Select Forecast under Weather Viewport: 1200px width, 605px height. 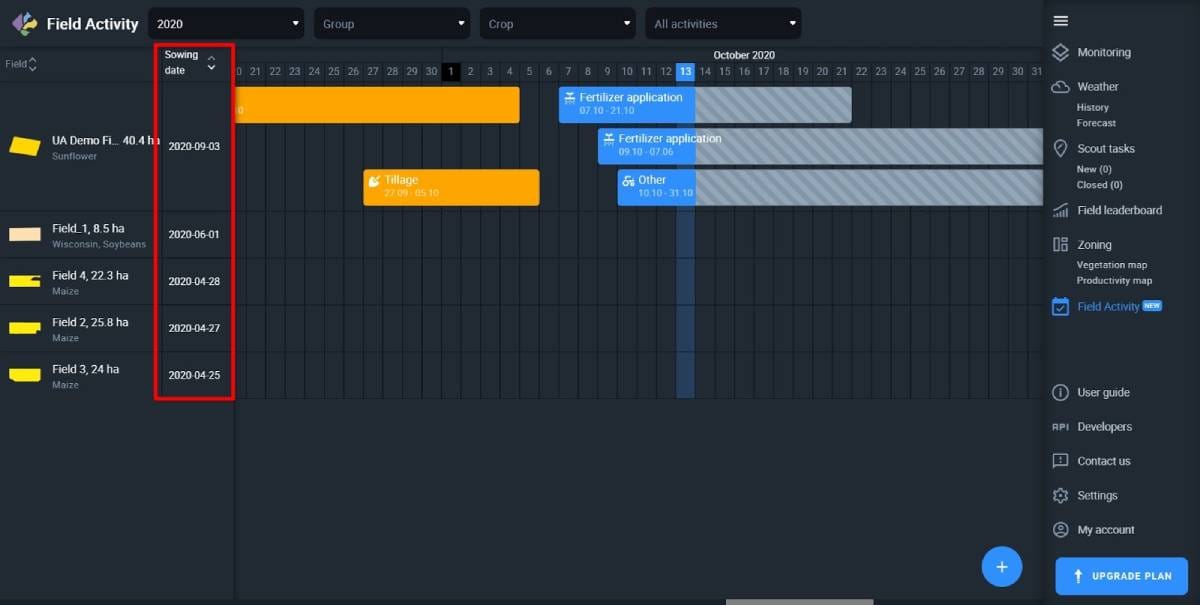pyautogui.click(x=1096, y=123)
